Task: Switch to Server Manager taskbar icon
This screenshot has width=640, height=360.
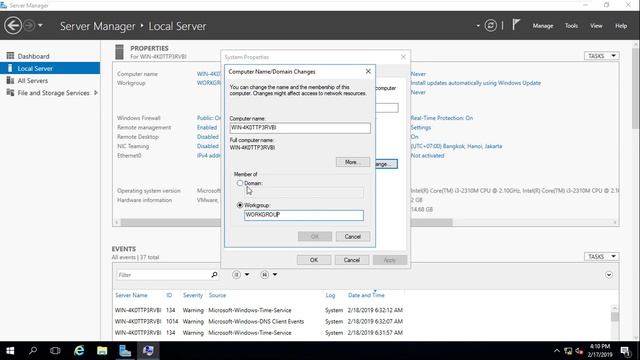Action: (125, 351)
